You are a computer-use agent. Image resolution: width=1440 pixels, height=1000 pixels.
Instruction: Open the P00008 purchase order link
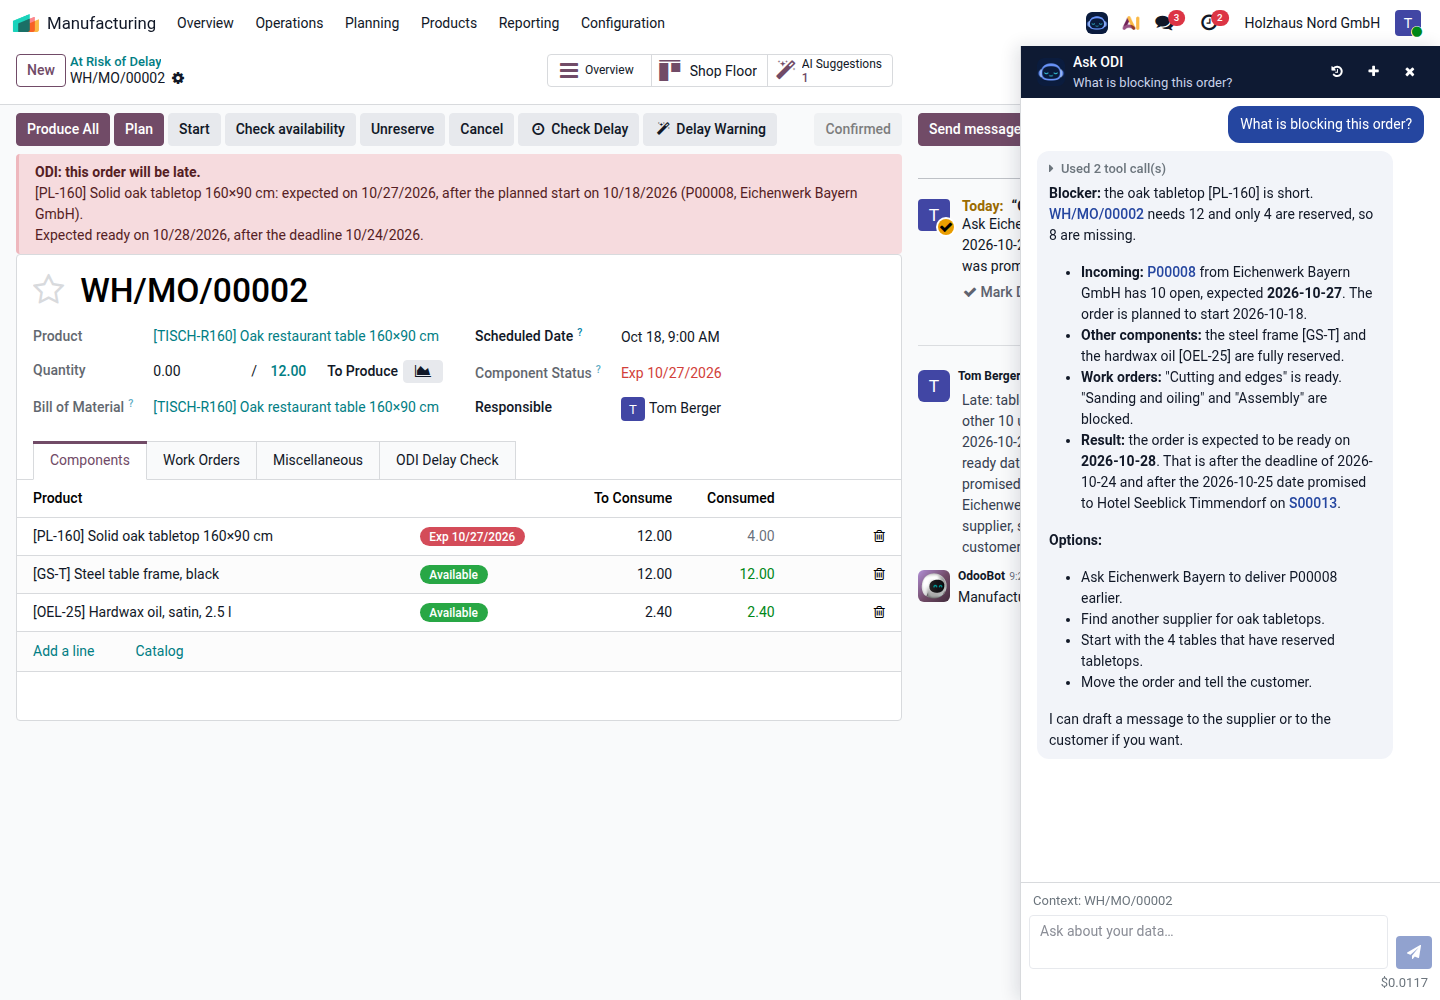click(1171, 272)
